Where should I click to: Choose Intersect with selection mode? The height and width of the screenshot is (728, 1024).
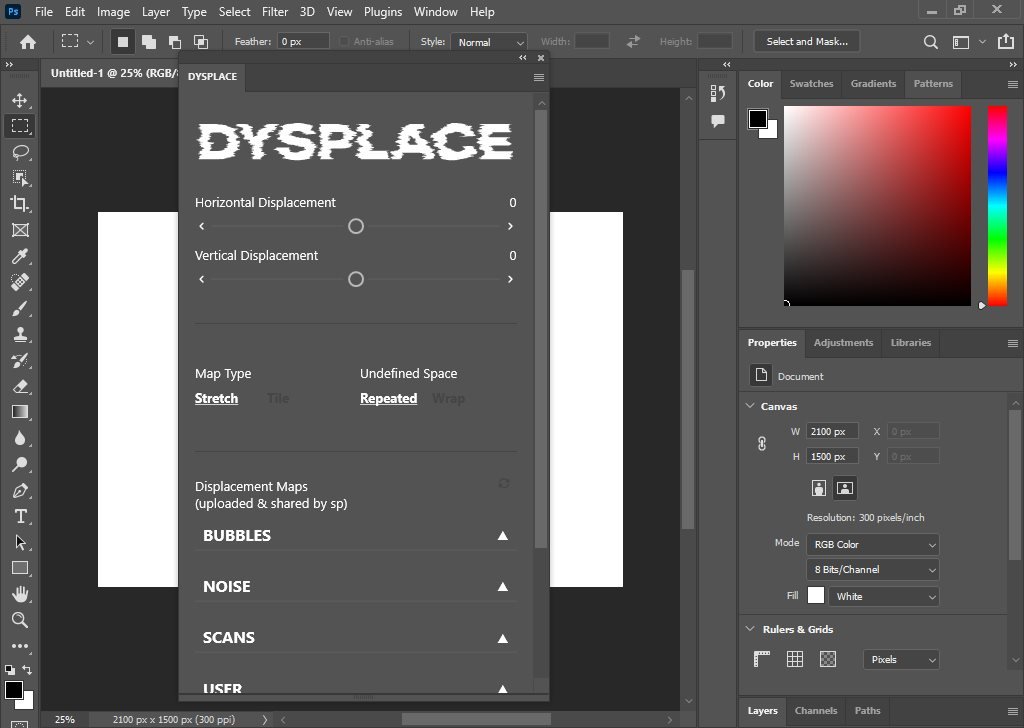tap(200, 42)
